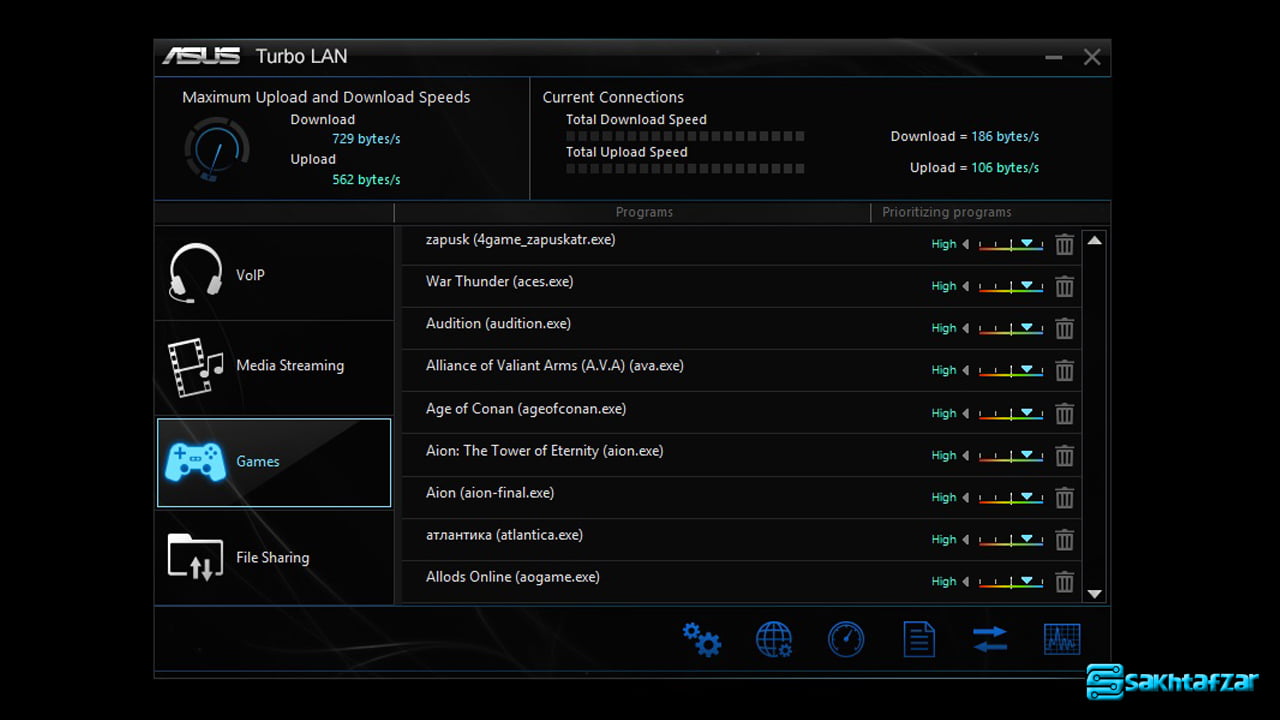Remove Age of Conan with trash icon
The image size is (1280, 720).
[1064, 414]
